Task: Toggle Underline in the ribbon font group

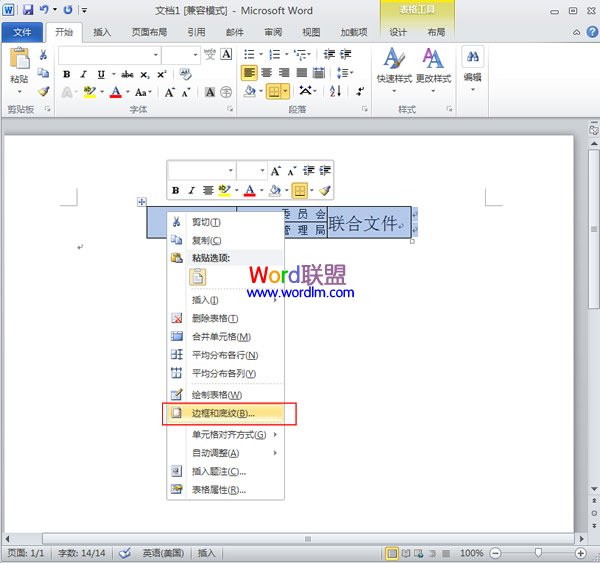Action: pyautogui.click(x=101, y=74)
